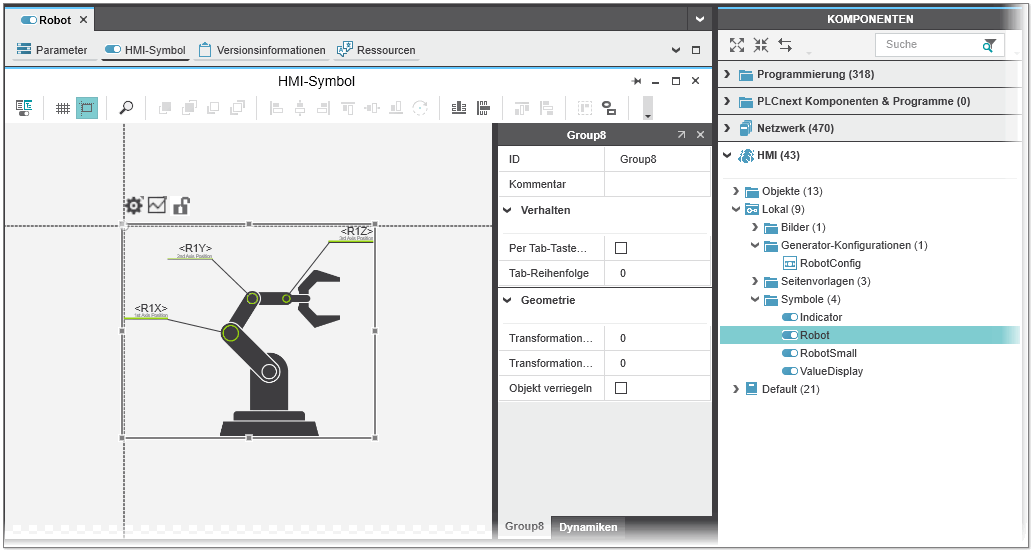Click the Suche search field
This screenshot has height=552, width=1033.
point(925,45)
